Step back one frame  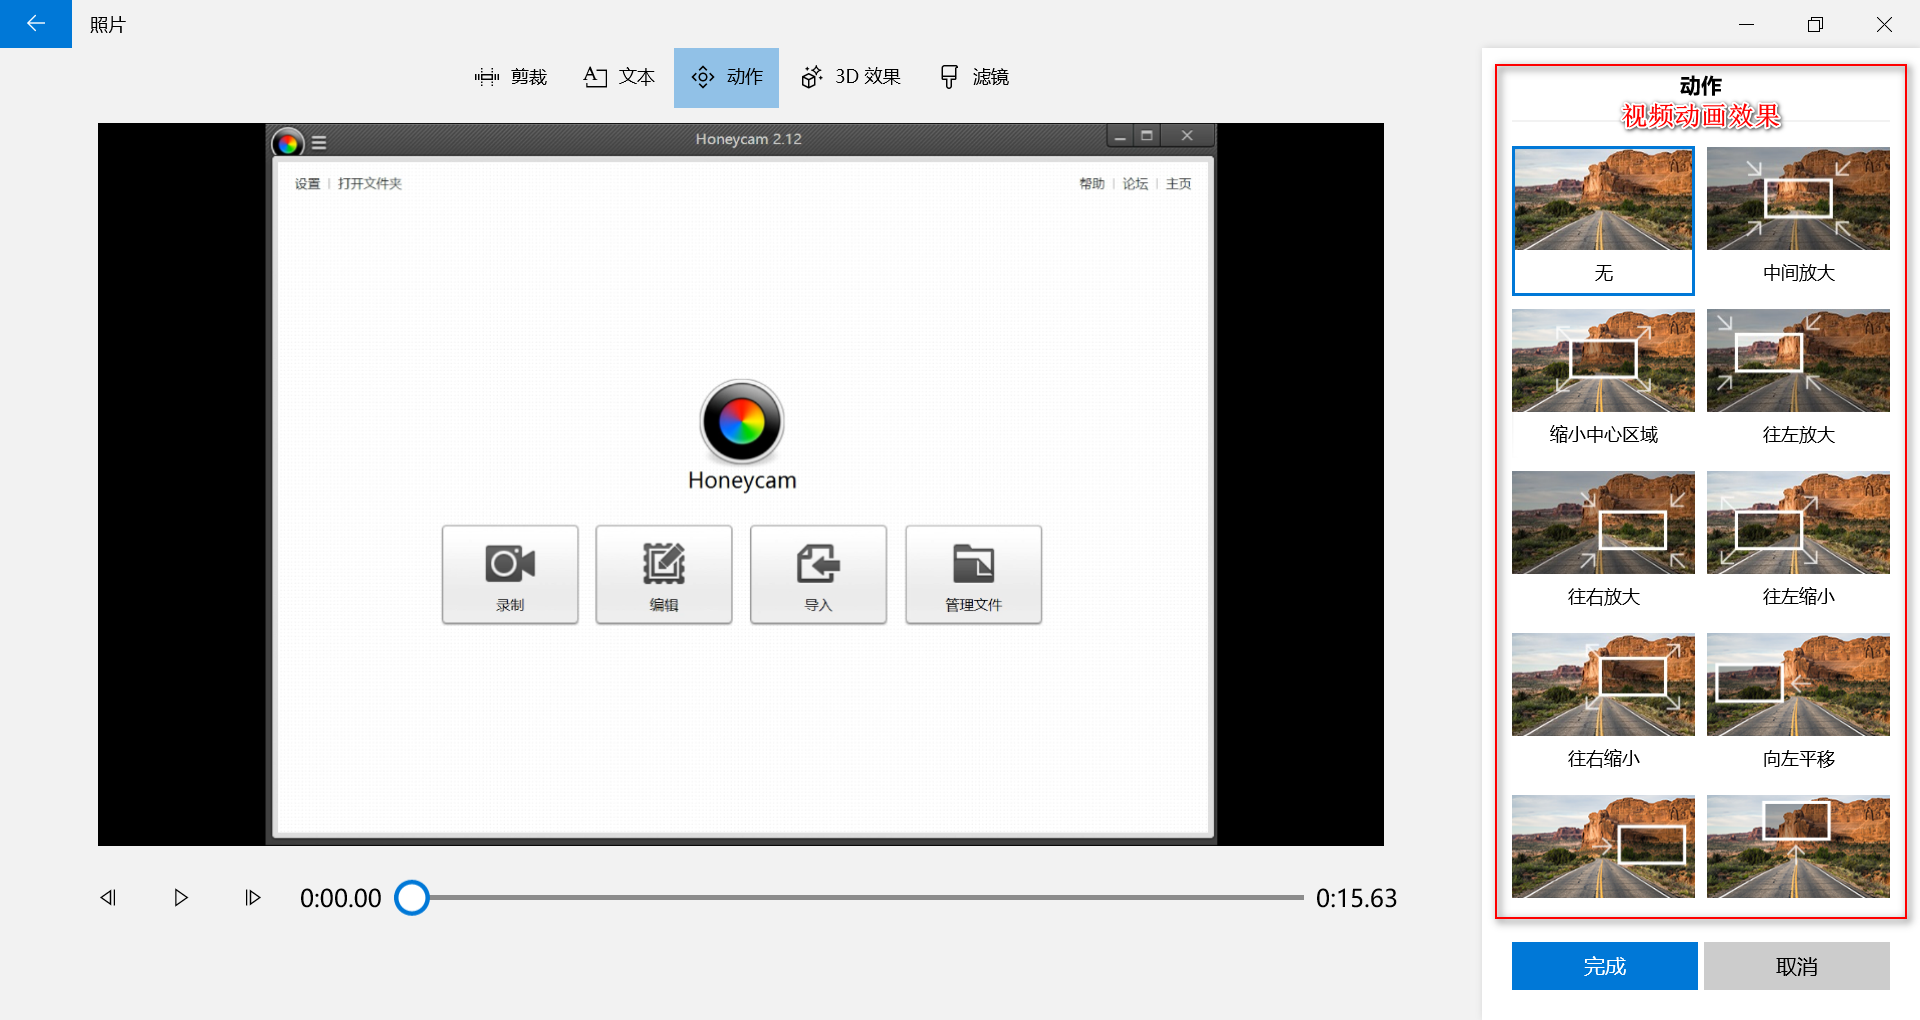coord(108,898)
